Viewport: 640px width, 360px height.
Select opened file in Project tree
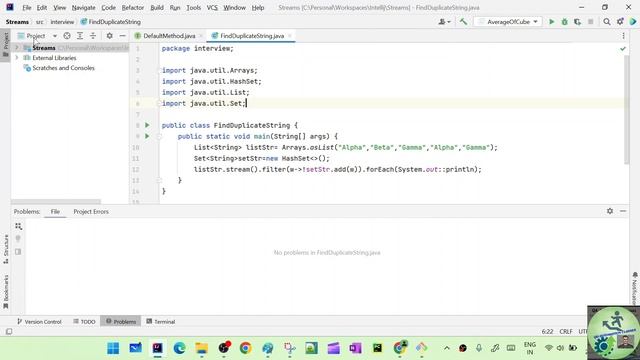(67, 36)
